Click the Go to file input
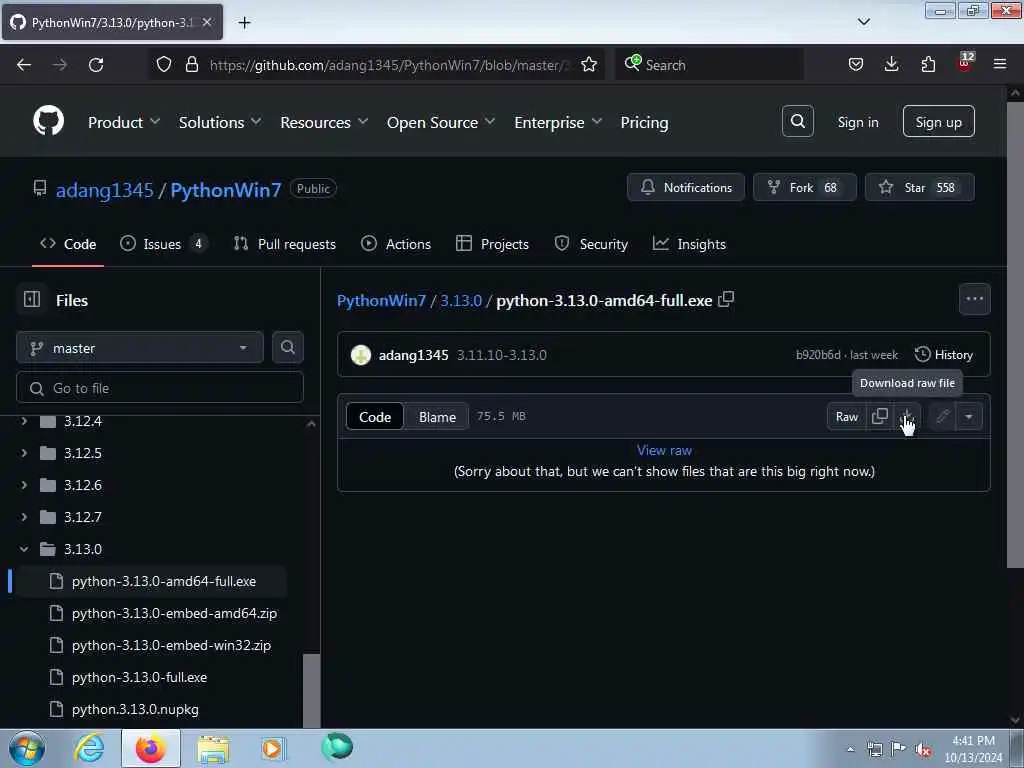This screenshot has width=1024, height=768. [x=160, y=388]
